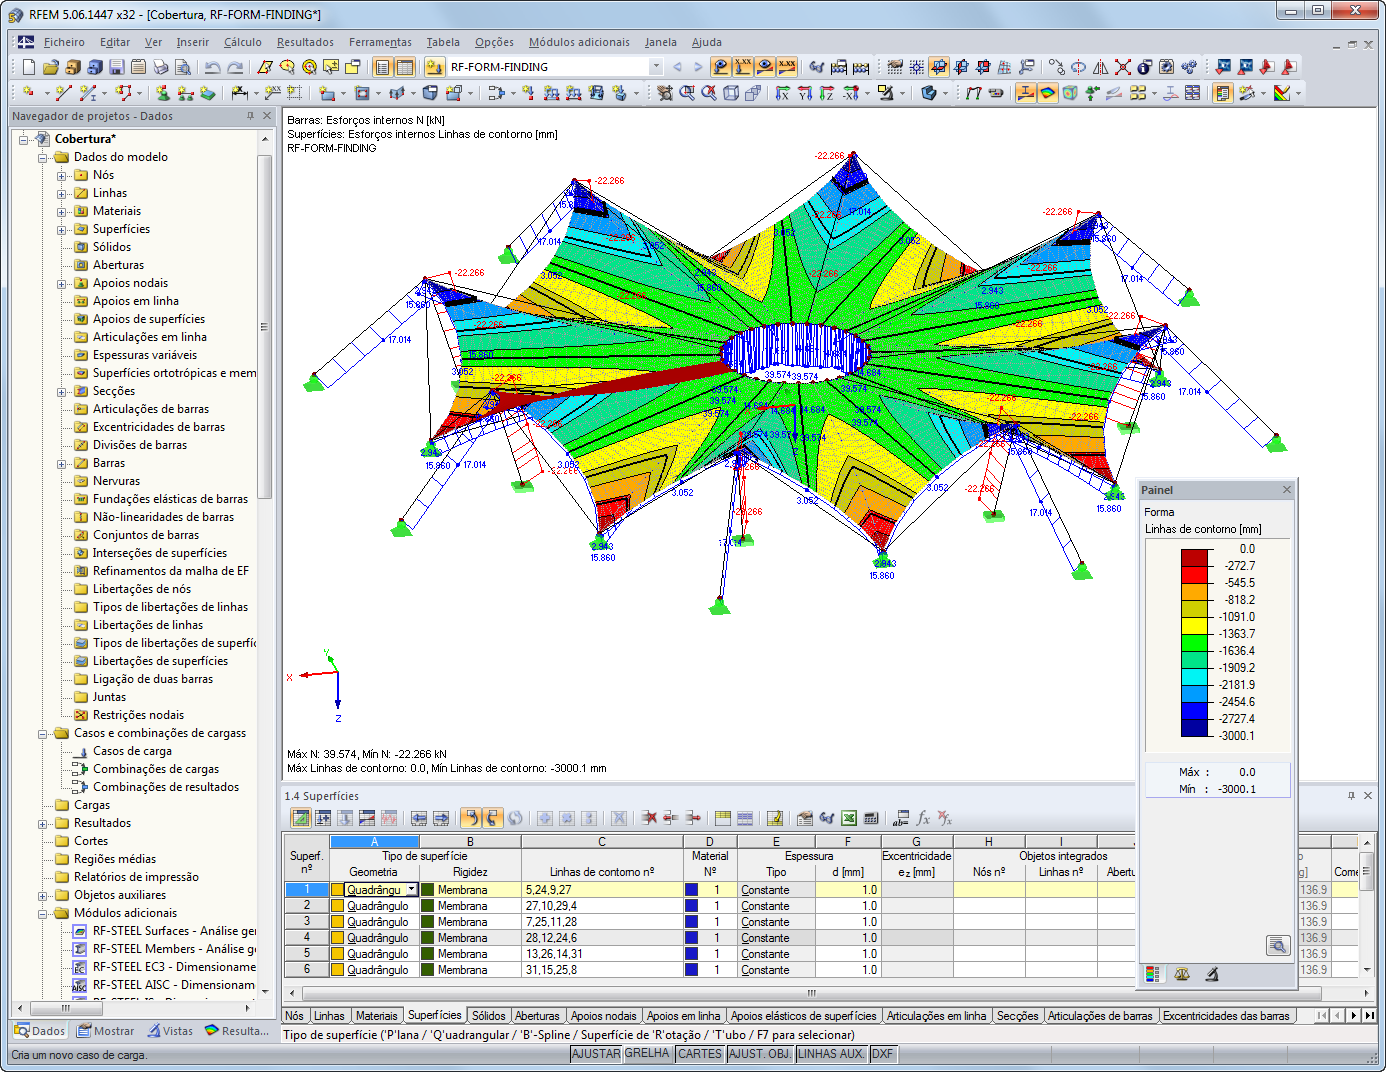This screenshot has width=1386, height=1072.
Task: Toggle the DXF status button
Action: pyautogui.click(x=882, y=1054)
